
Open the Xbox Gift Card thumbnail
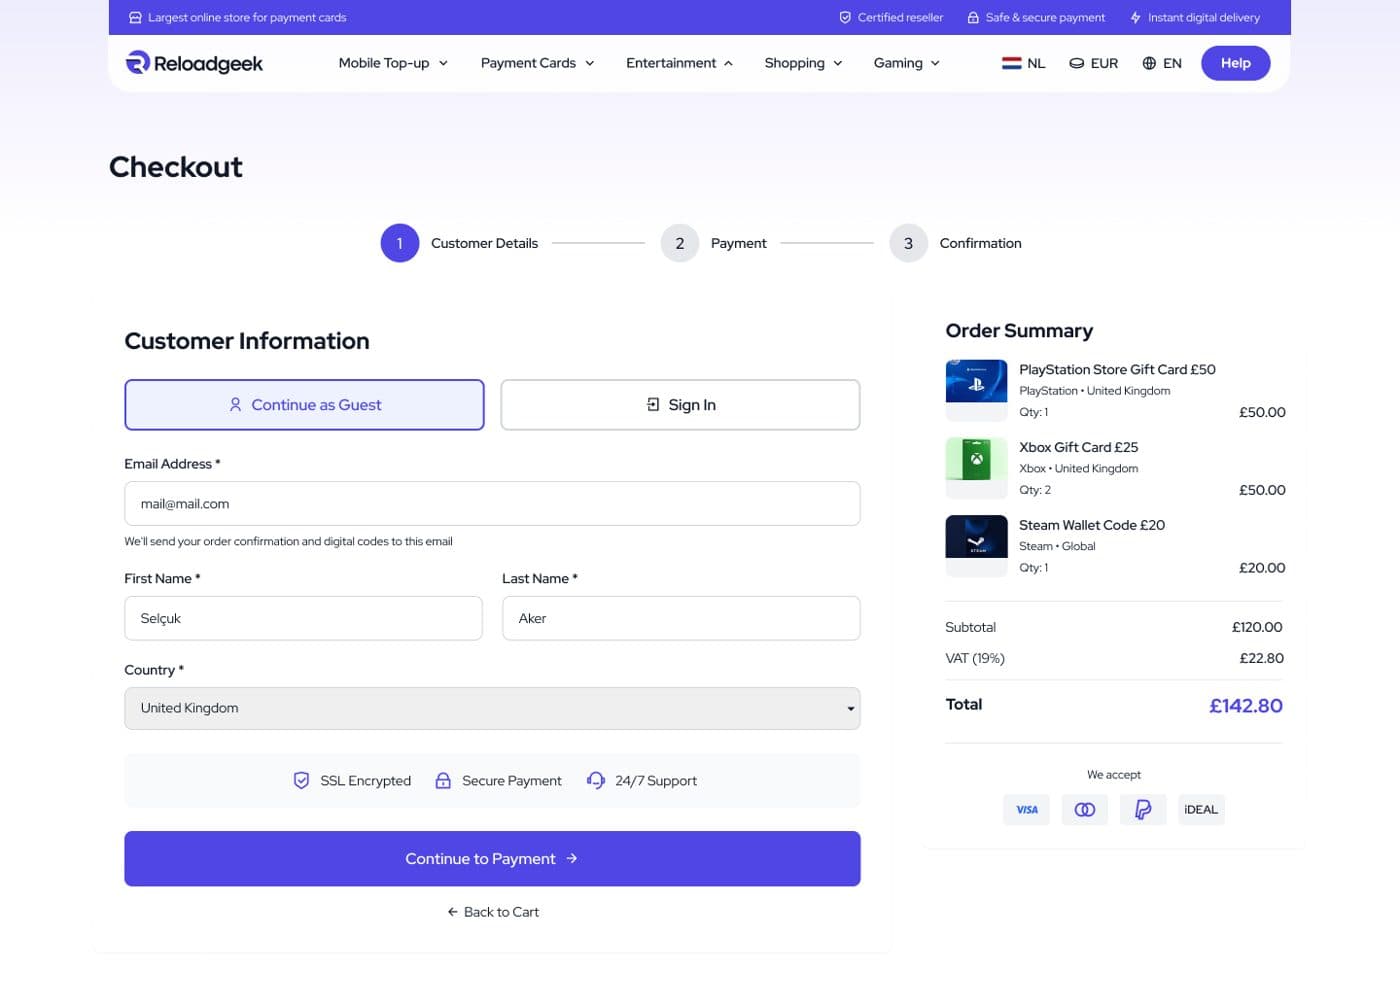(x=976, y=468)
